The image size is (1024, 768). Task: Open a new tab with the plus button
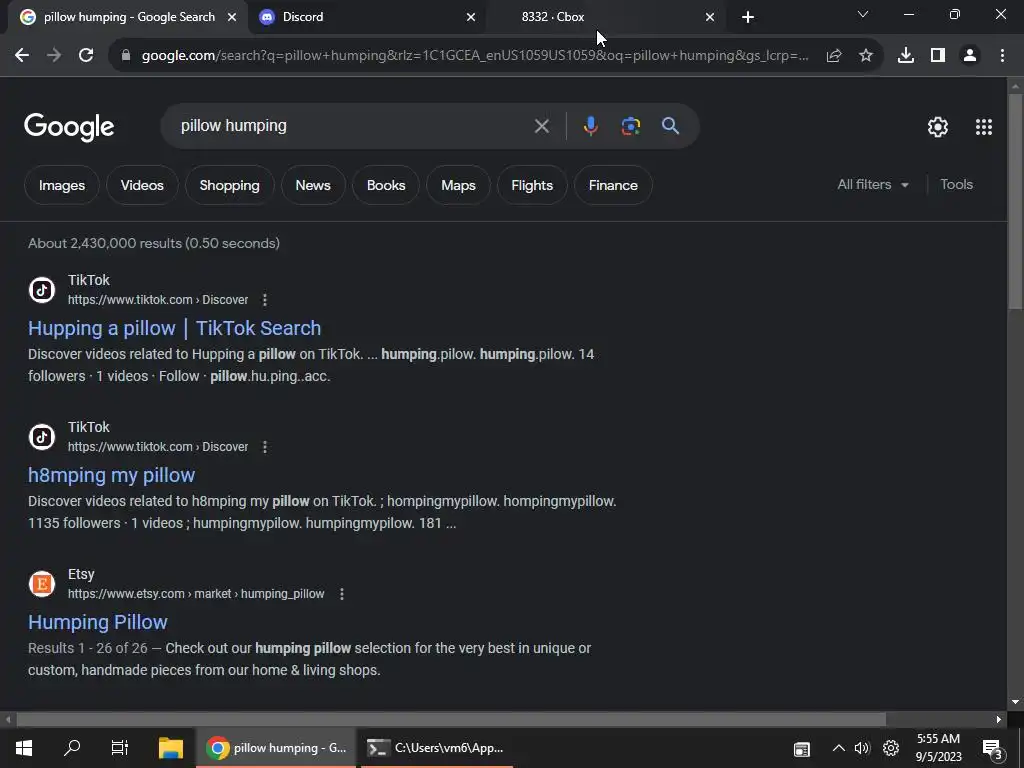coord(748,17)
